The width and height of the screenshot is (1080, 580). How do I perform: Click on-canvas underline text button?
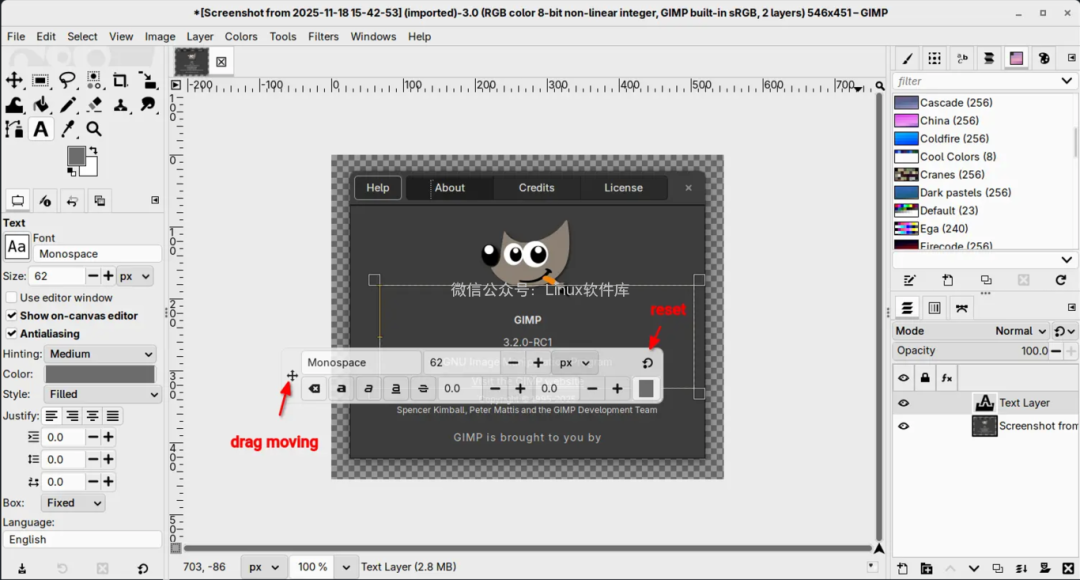click(x=396, y=389)
